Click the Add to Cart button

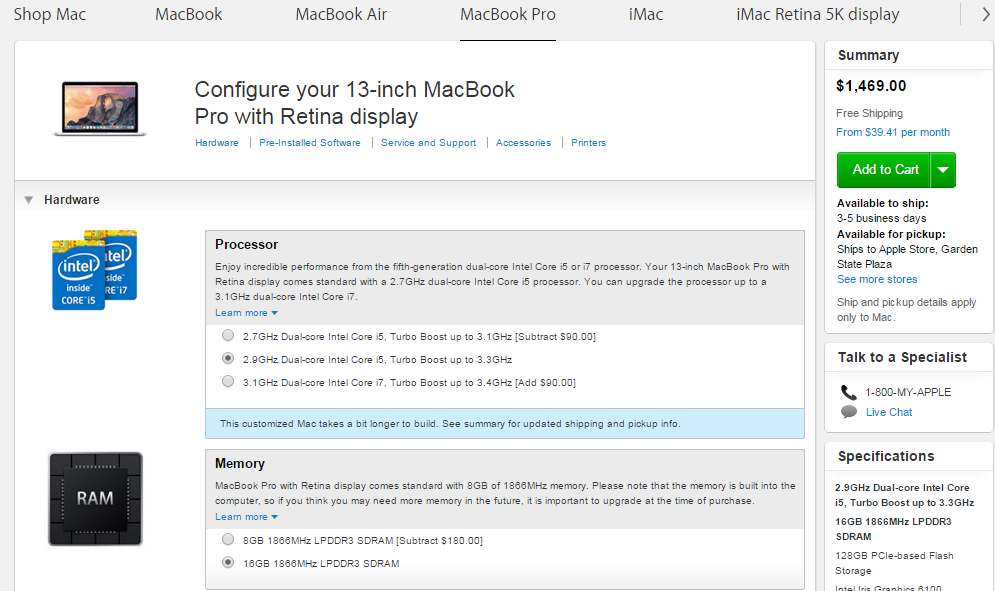click(x=884, y=170)
